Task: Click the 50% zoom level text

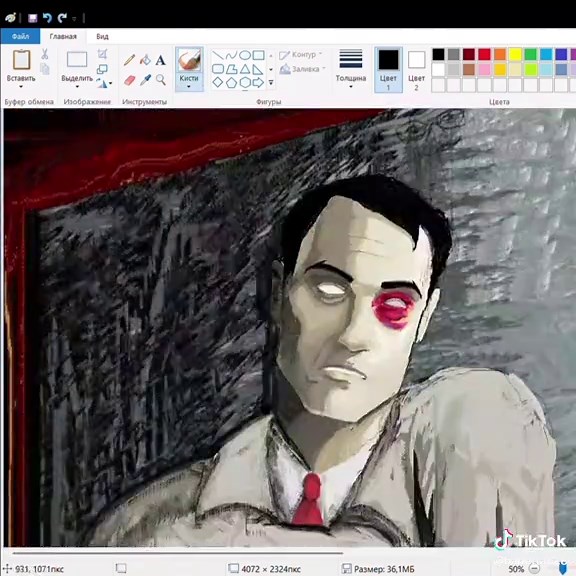Action: [x=516, y=569]
